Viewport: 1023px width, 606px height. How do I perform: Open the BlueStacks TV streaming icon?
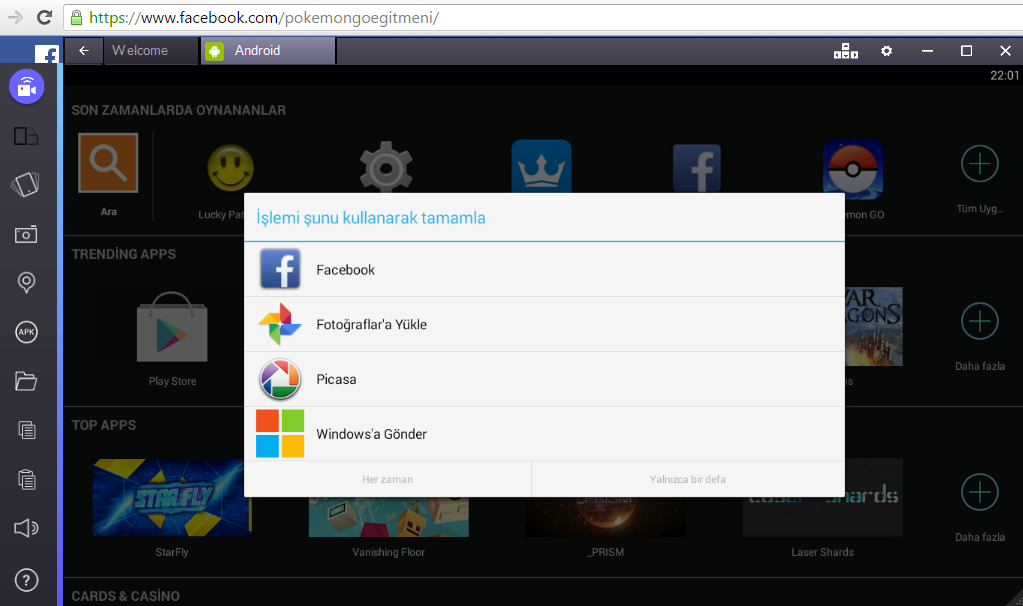point(26,86)
